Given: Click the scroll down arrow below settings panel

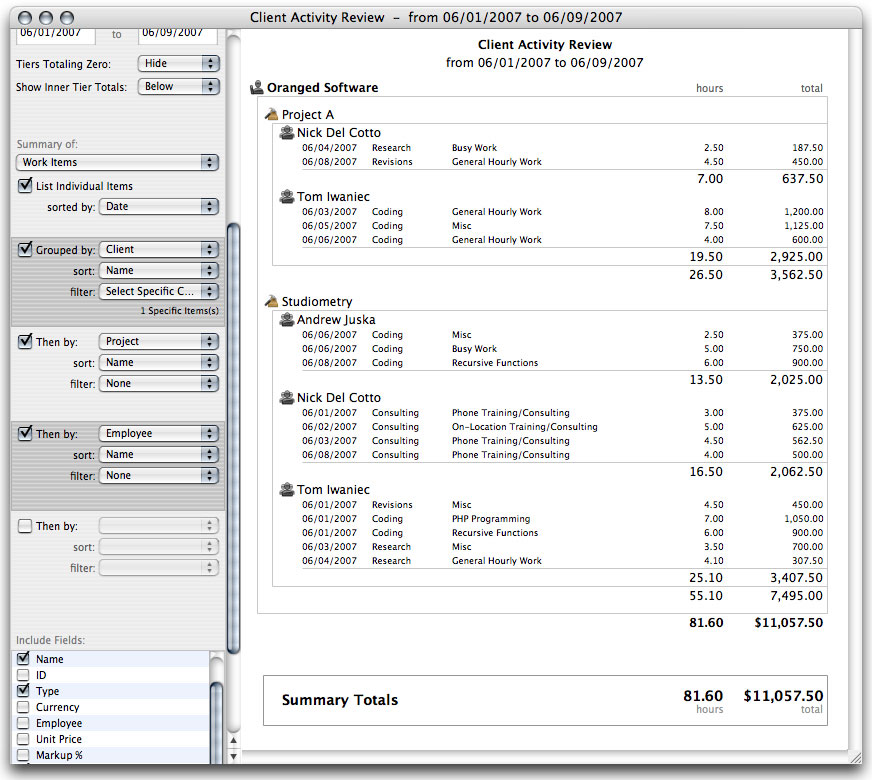Looking at the screenshot, I should click(x=234, y=756).
